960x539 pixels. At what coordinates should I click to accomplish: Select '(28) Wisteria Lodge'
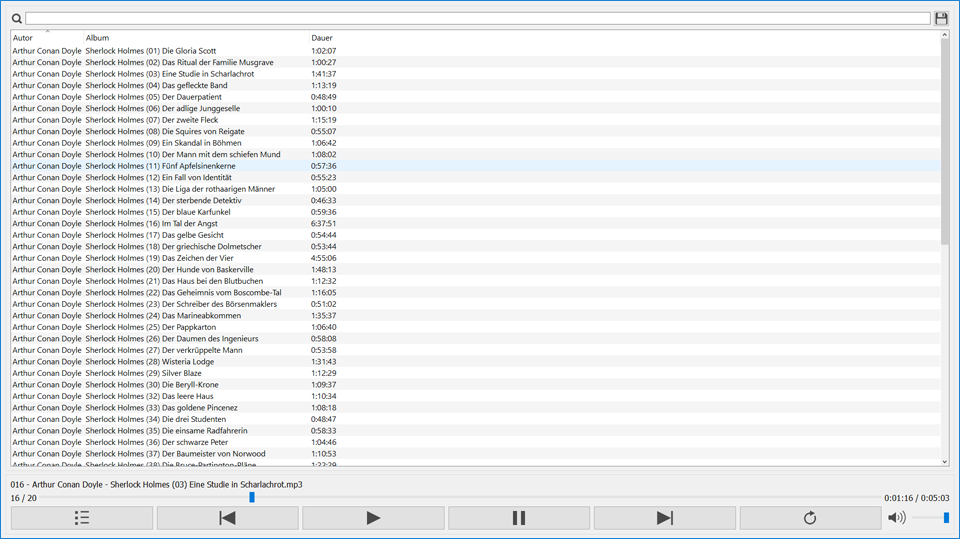pos(476,361)
